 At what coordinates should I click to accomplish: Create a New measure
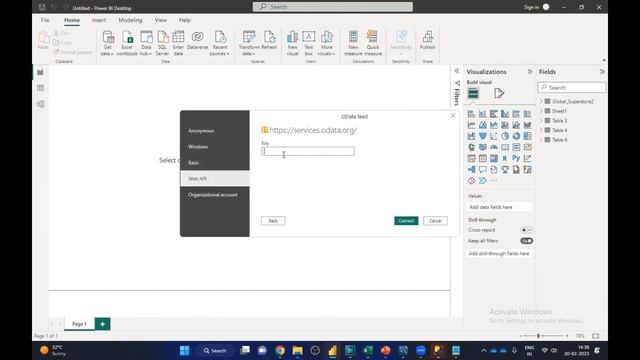(353, 43)
